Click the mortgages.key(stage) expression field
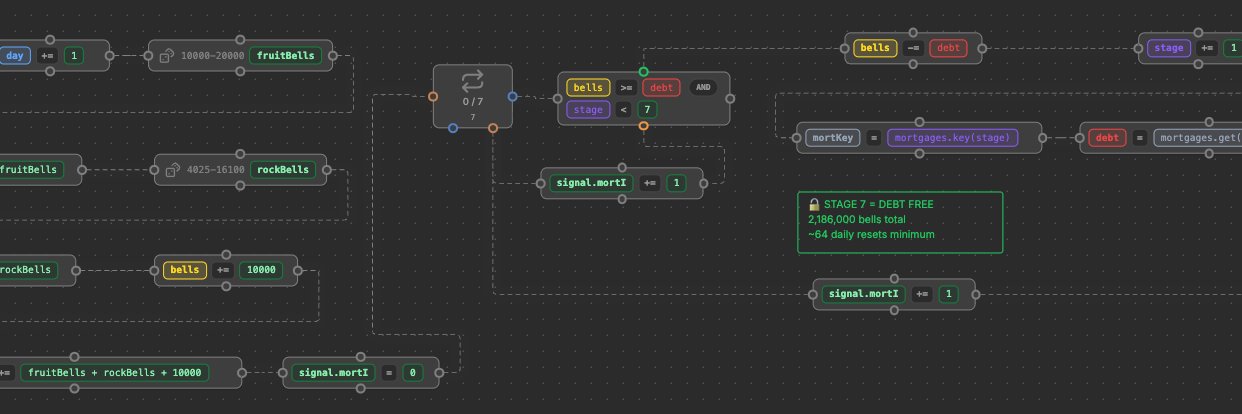 pyautogui.click(x=953, y=138)
